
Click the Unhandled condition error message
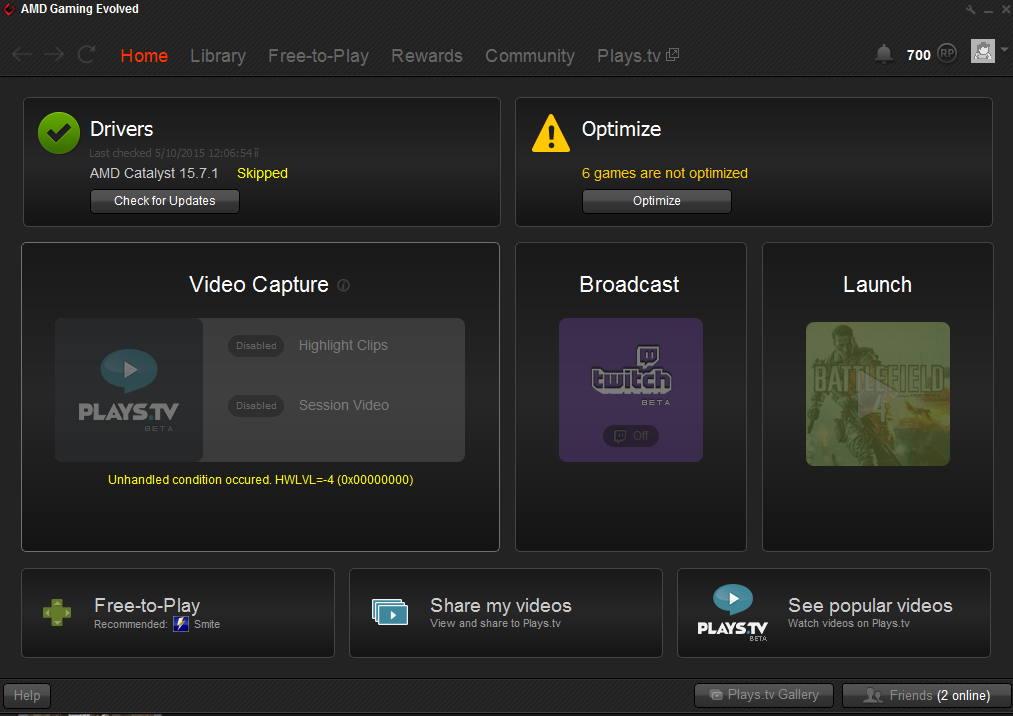coord(260,479)
